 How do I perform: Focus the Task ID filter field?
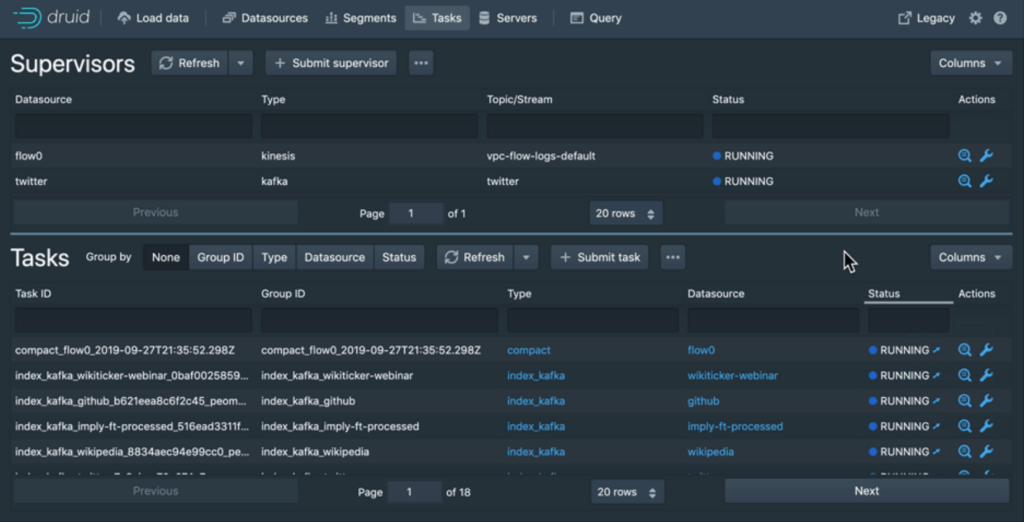click(133, 320)
